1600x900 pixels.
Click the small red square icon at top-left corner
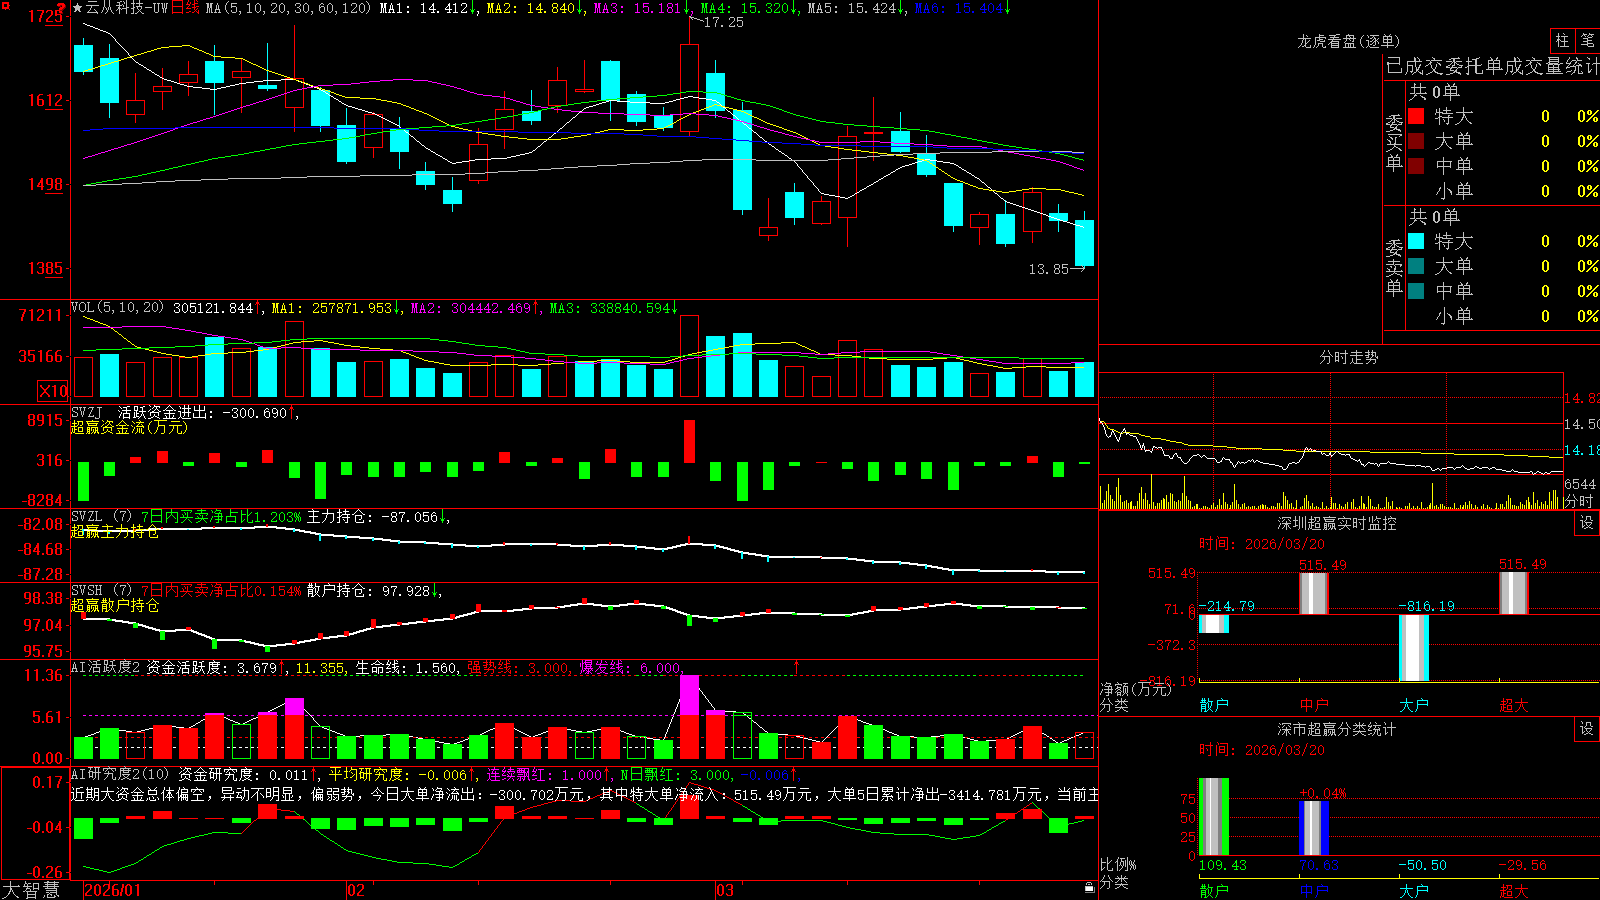pyautogui.click(x=5, y=5)
